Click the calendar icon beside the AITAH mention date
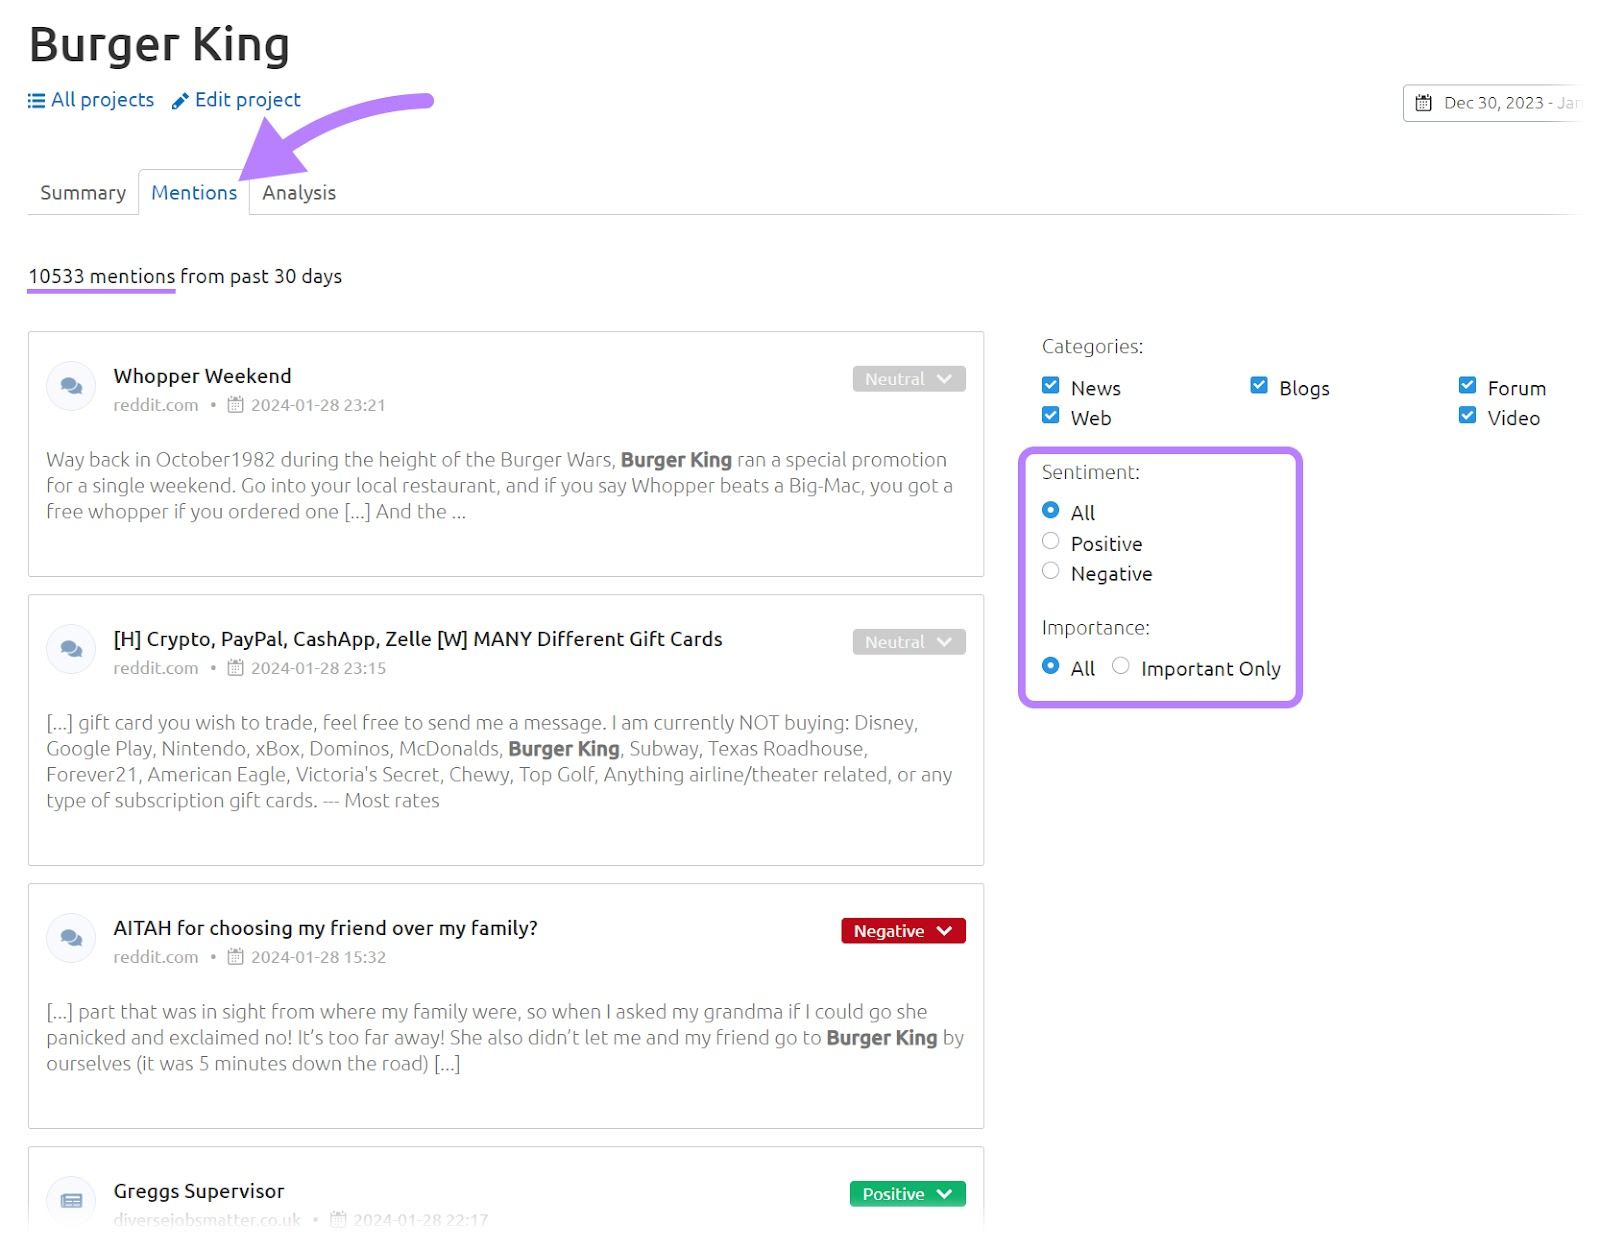 click(236, 956)
